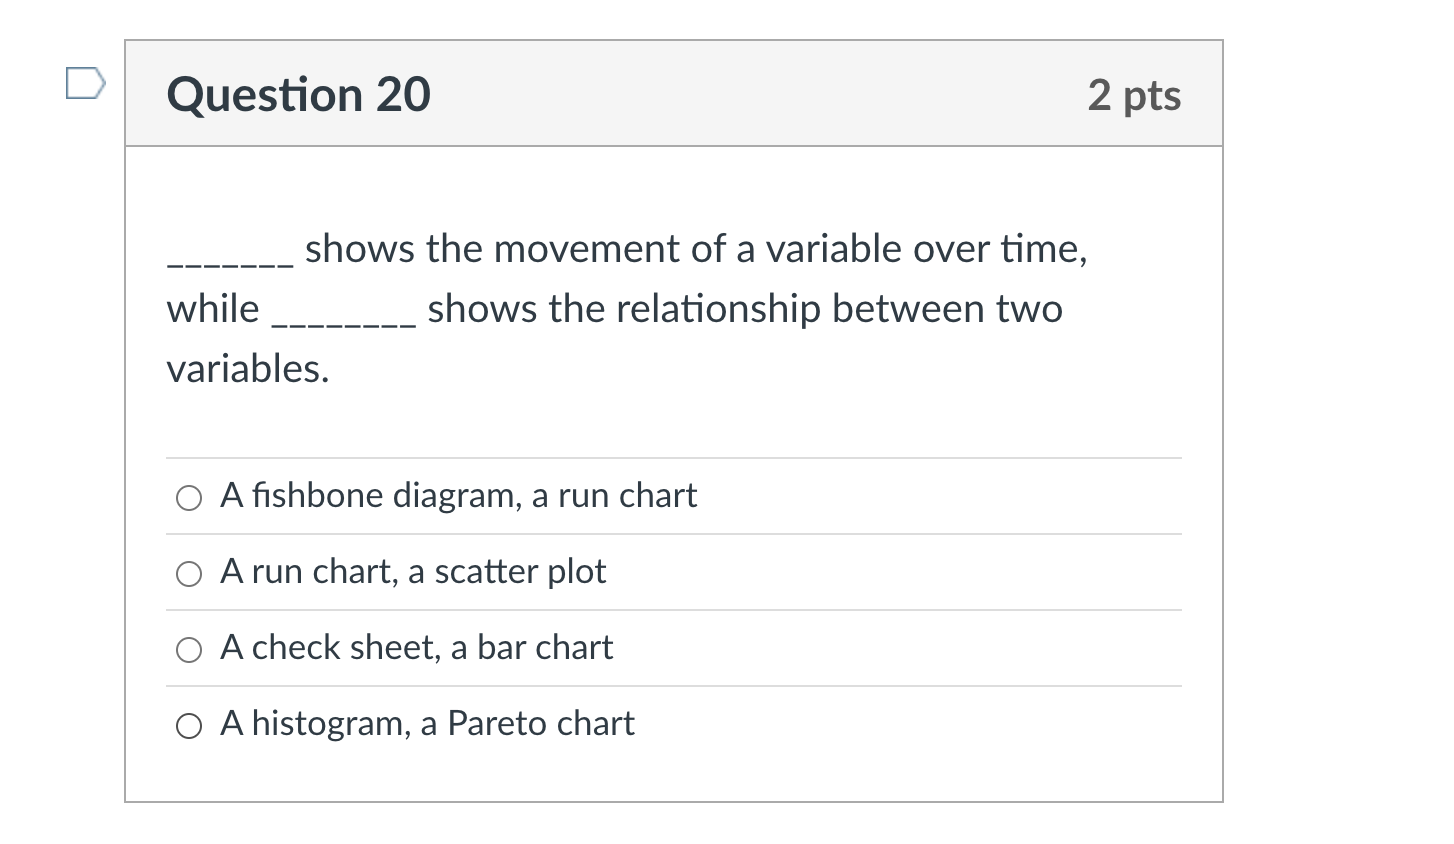The image size is (1454, 844).
Task: Click the answer row for 'A check sheet, a bar chart'
Action: 416,648
